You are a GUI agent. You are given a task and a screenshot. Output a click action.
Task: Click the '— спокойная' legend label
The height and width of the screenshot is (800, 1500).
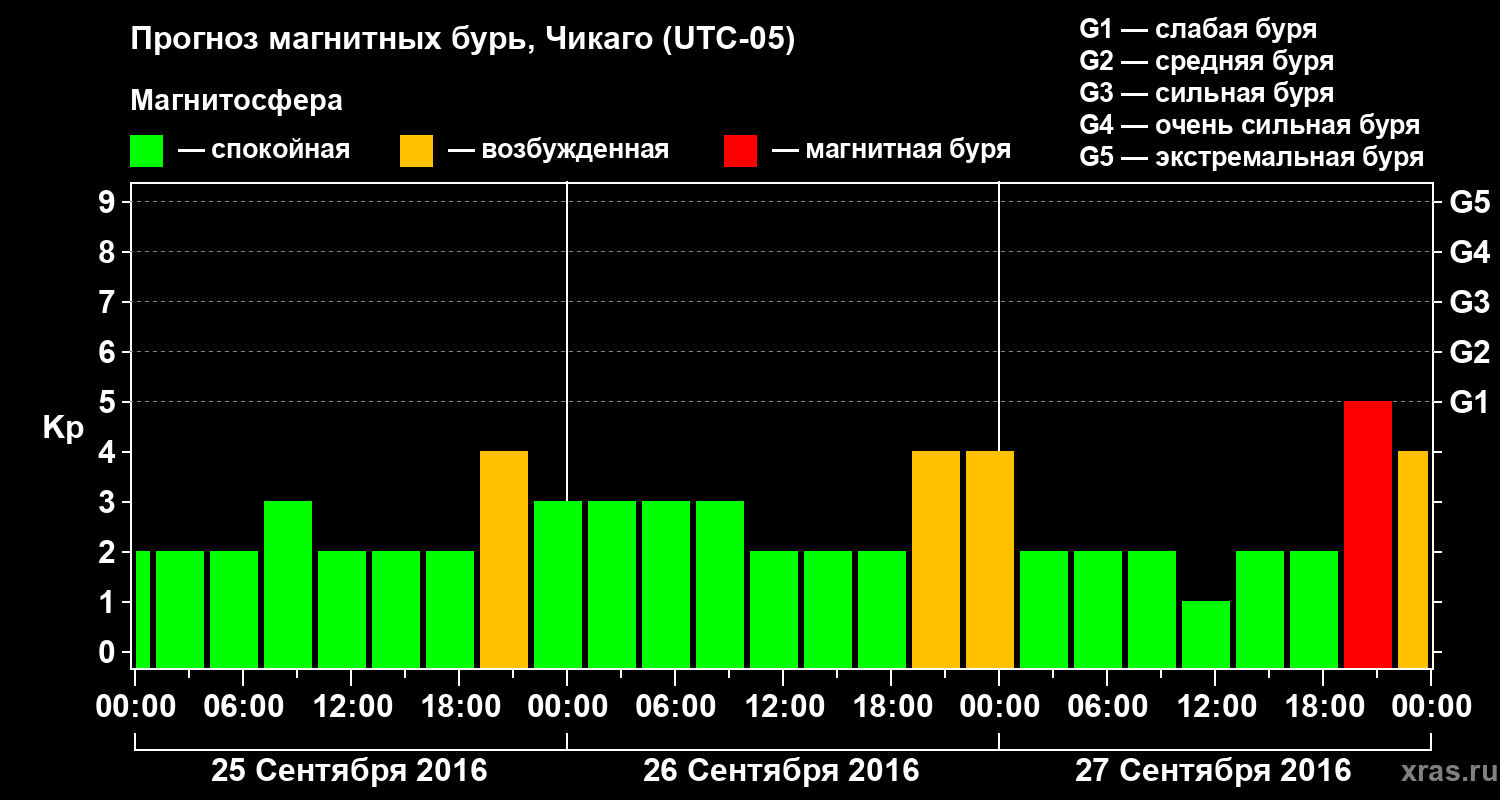[264, 150]
